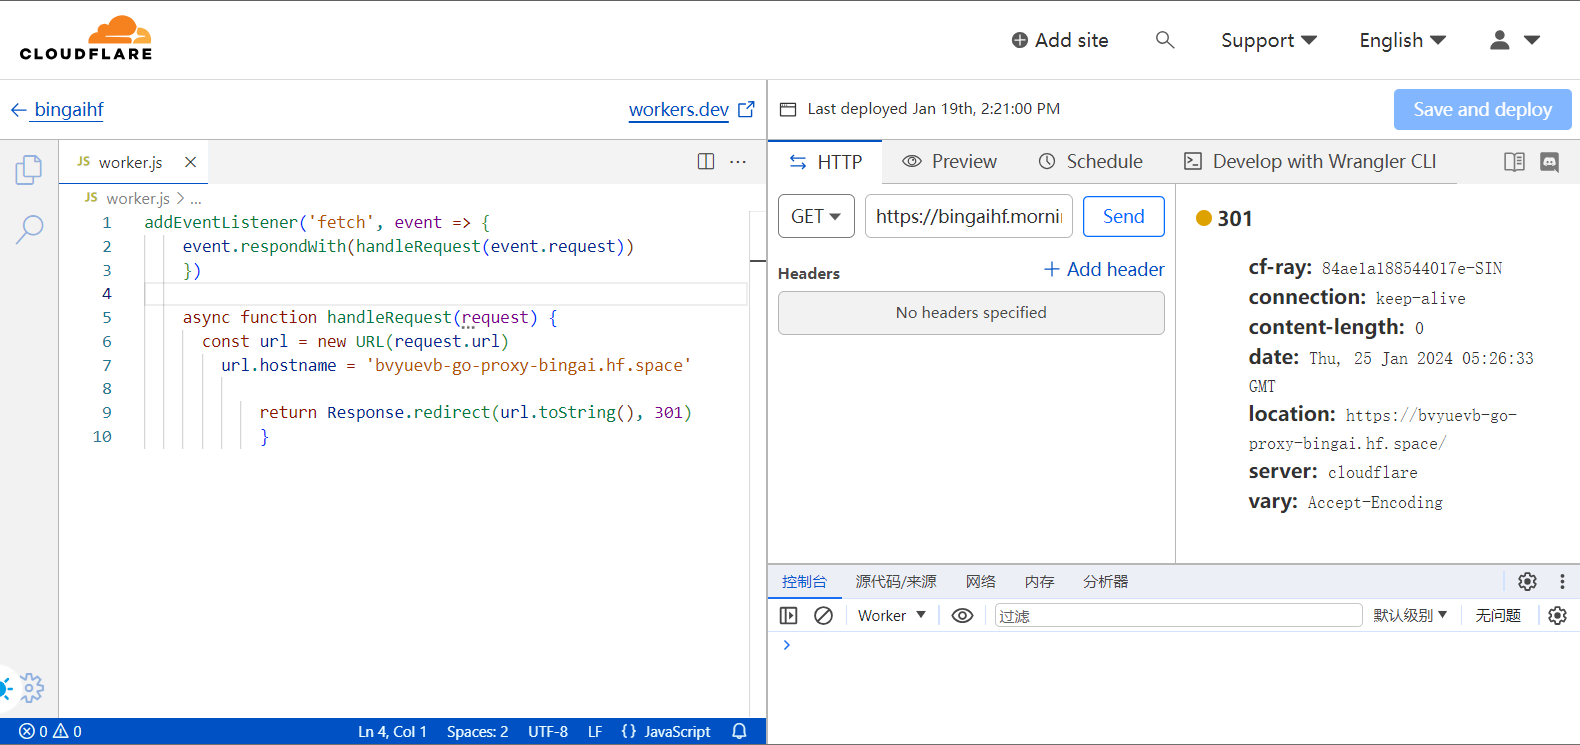This screenshot has height=745, width=1580.
Task: Click the cf-ray header value
Action: 1412,268
